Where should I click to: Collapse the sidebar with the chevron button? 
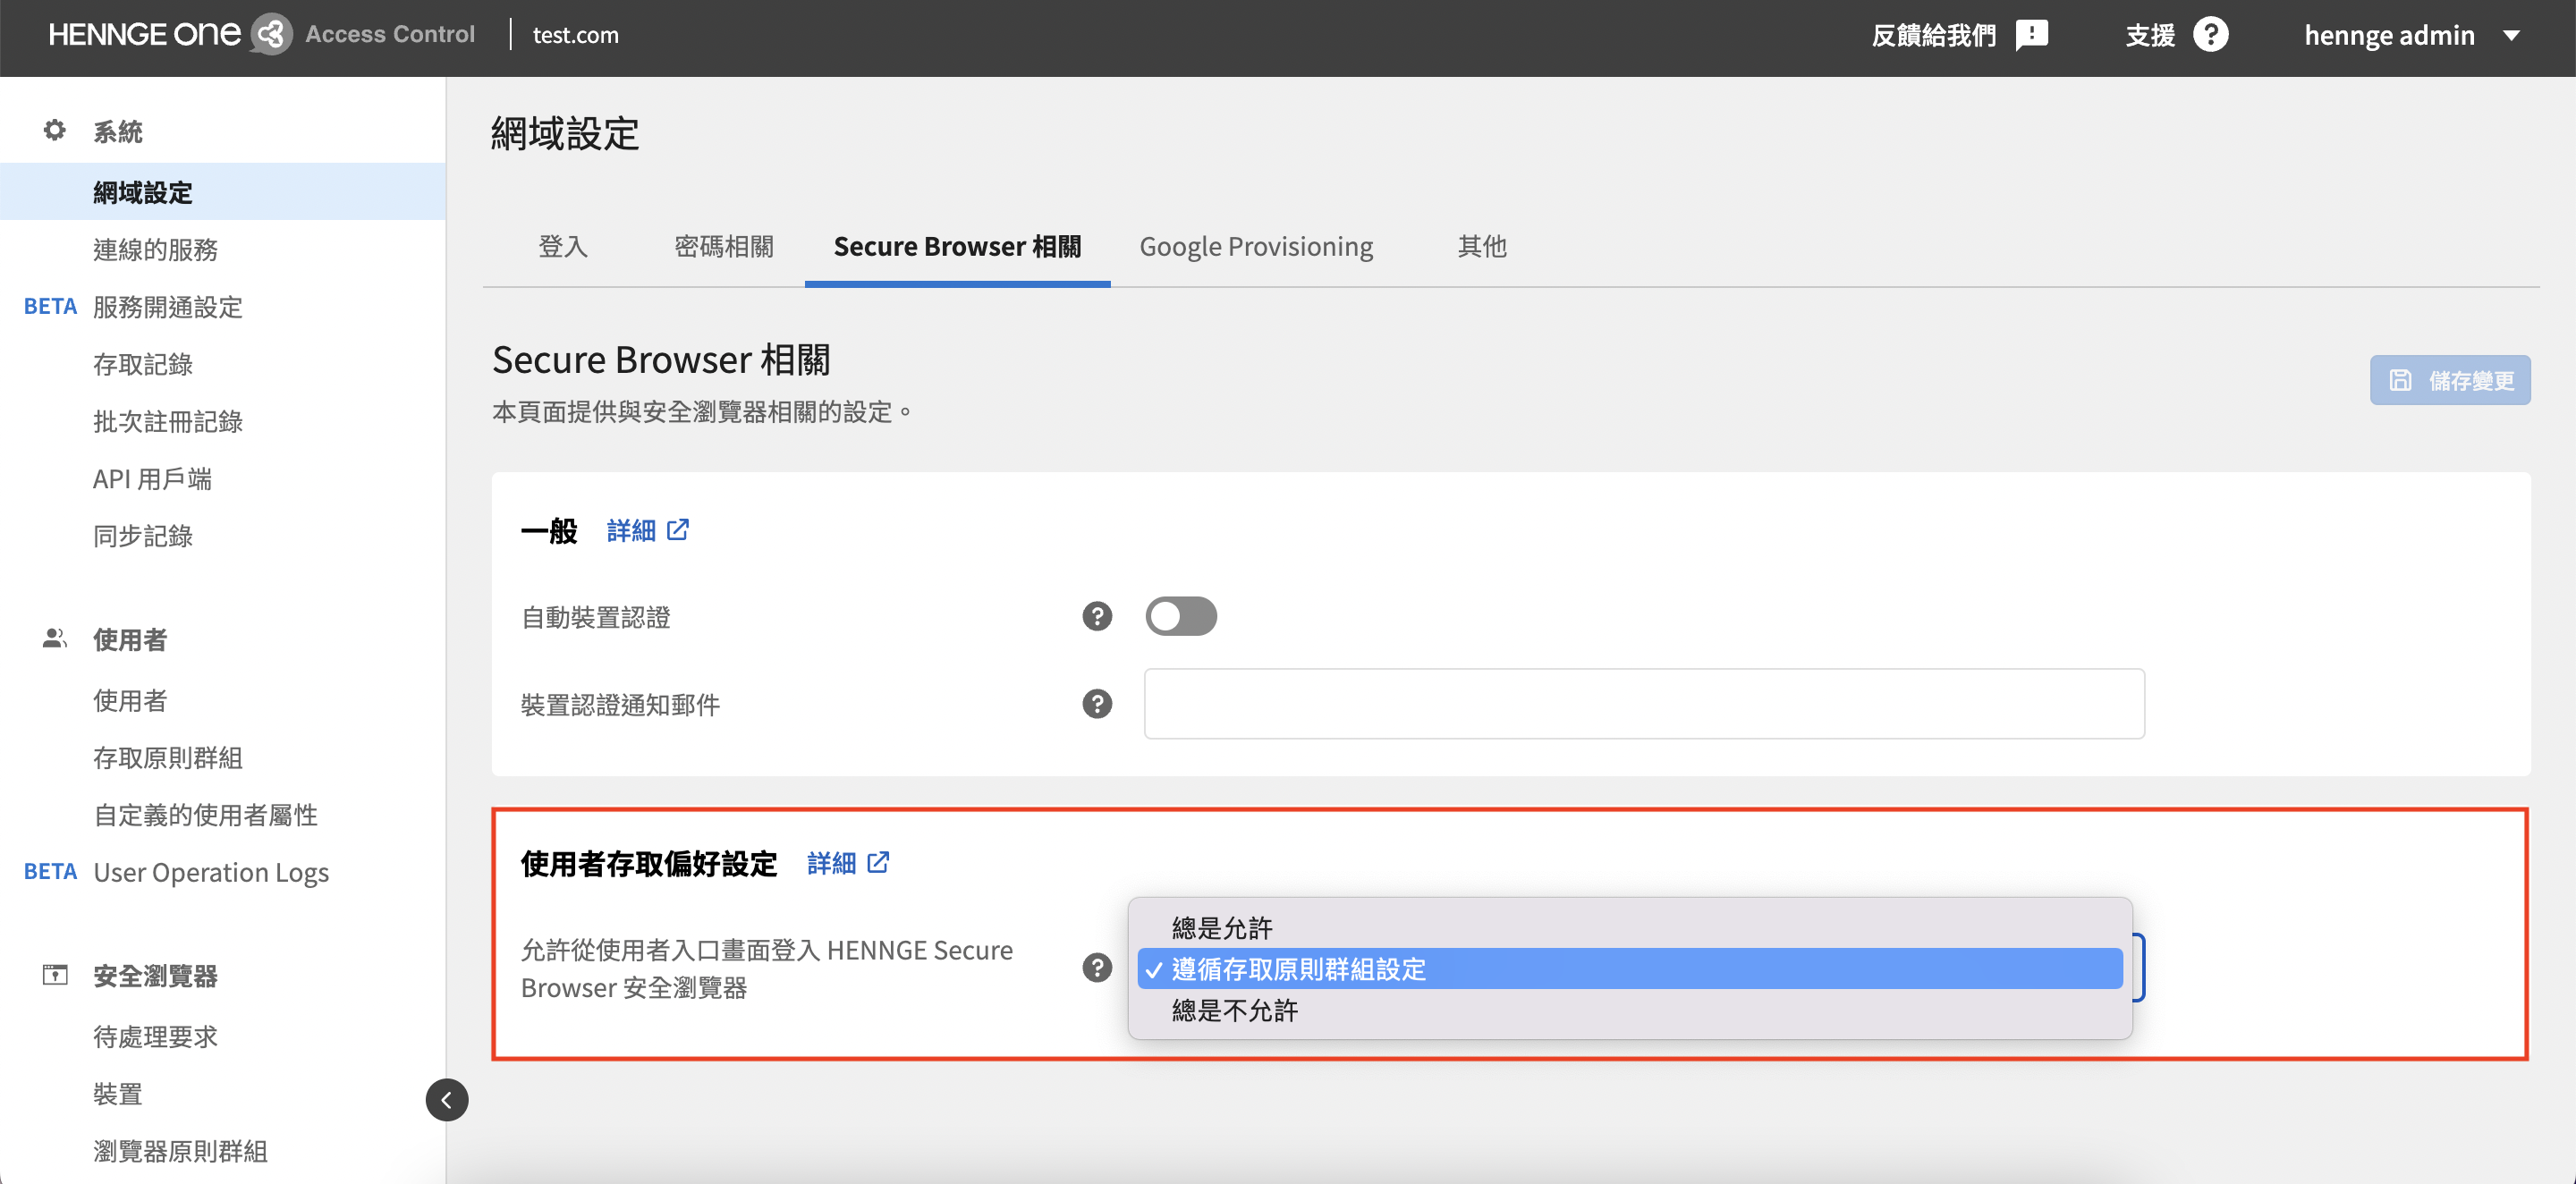[x=446, y=1100]
